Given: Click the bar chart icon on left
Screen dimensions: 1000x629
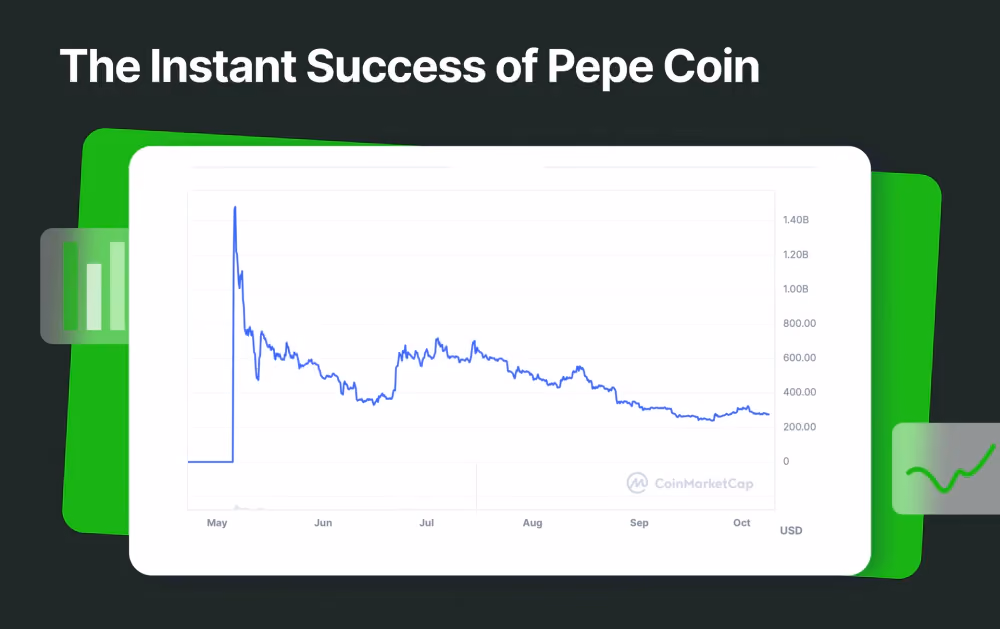Looking at the screenshot, I should pos(94,285).
